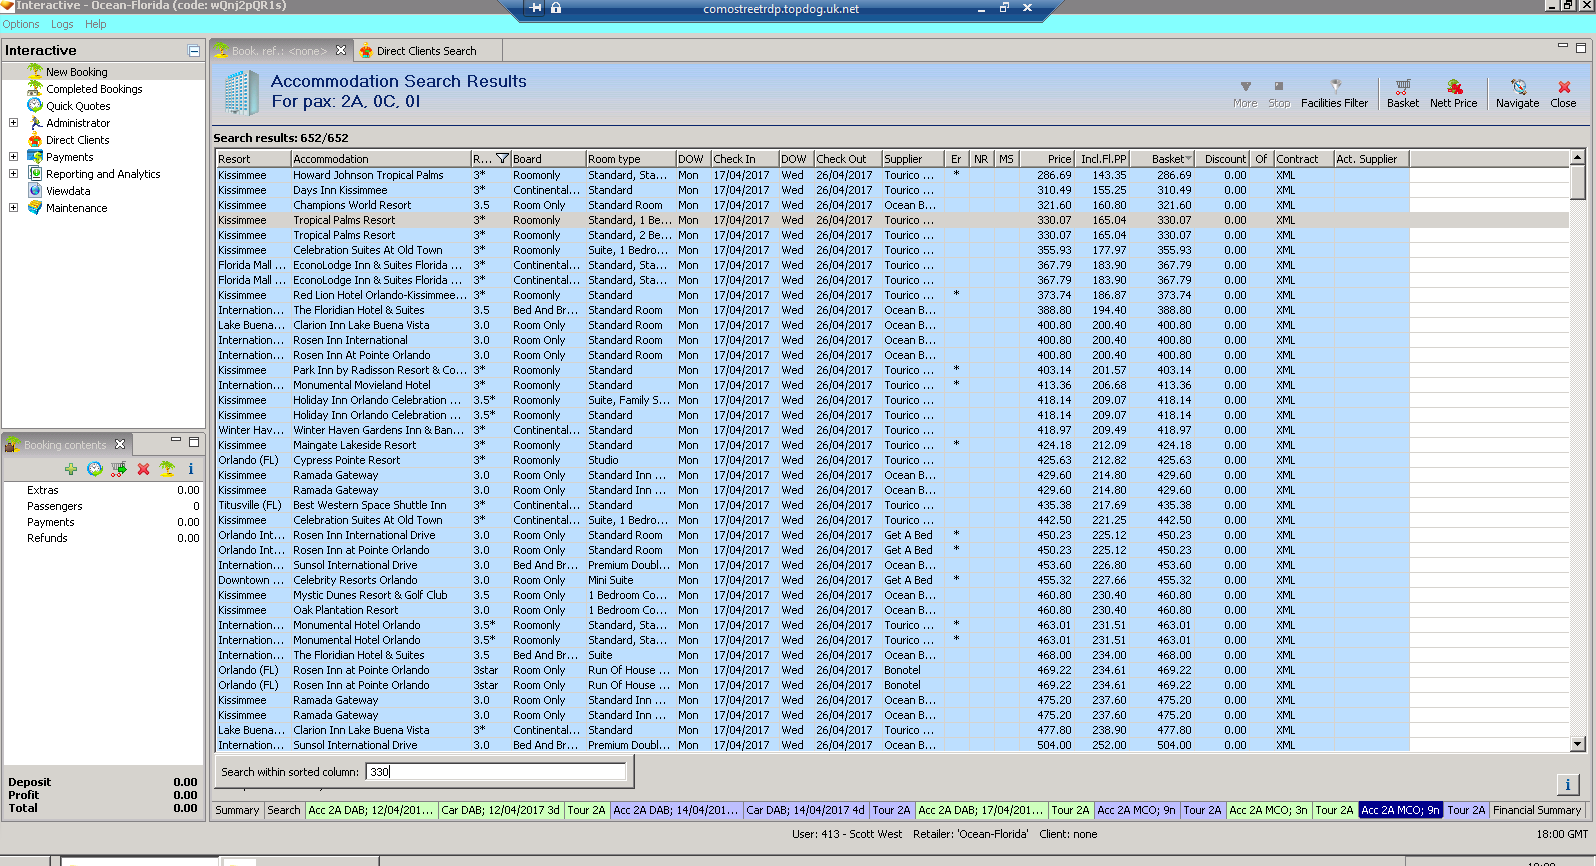Switch to the Direct Clients Search tab
This screenshot has height=866, width=1596.
[x=425, y=51]
